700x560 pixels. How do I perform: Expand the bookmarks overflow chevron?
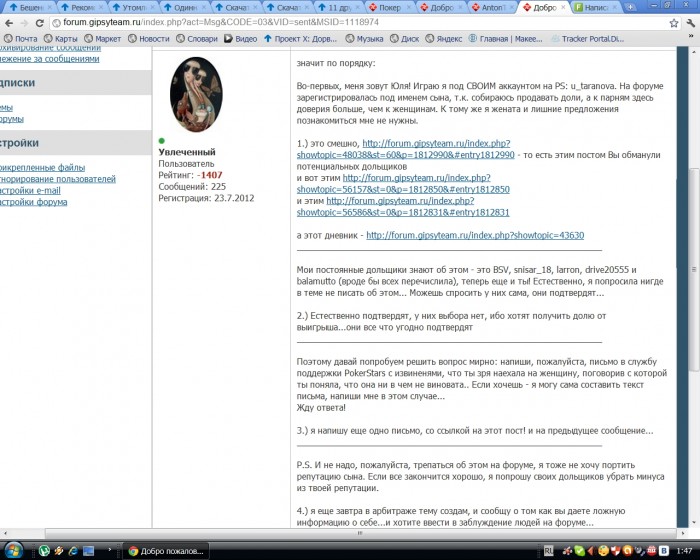692,37
